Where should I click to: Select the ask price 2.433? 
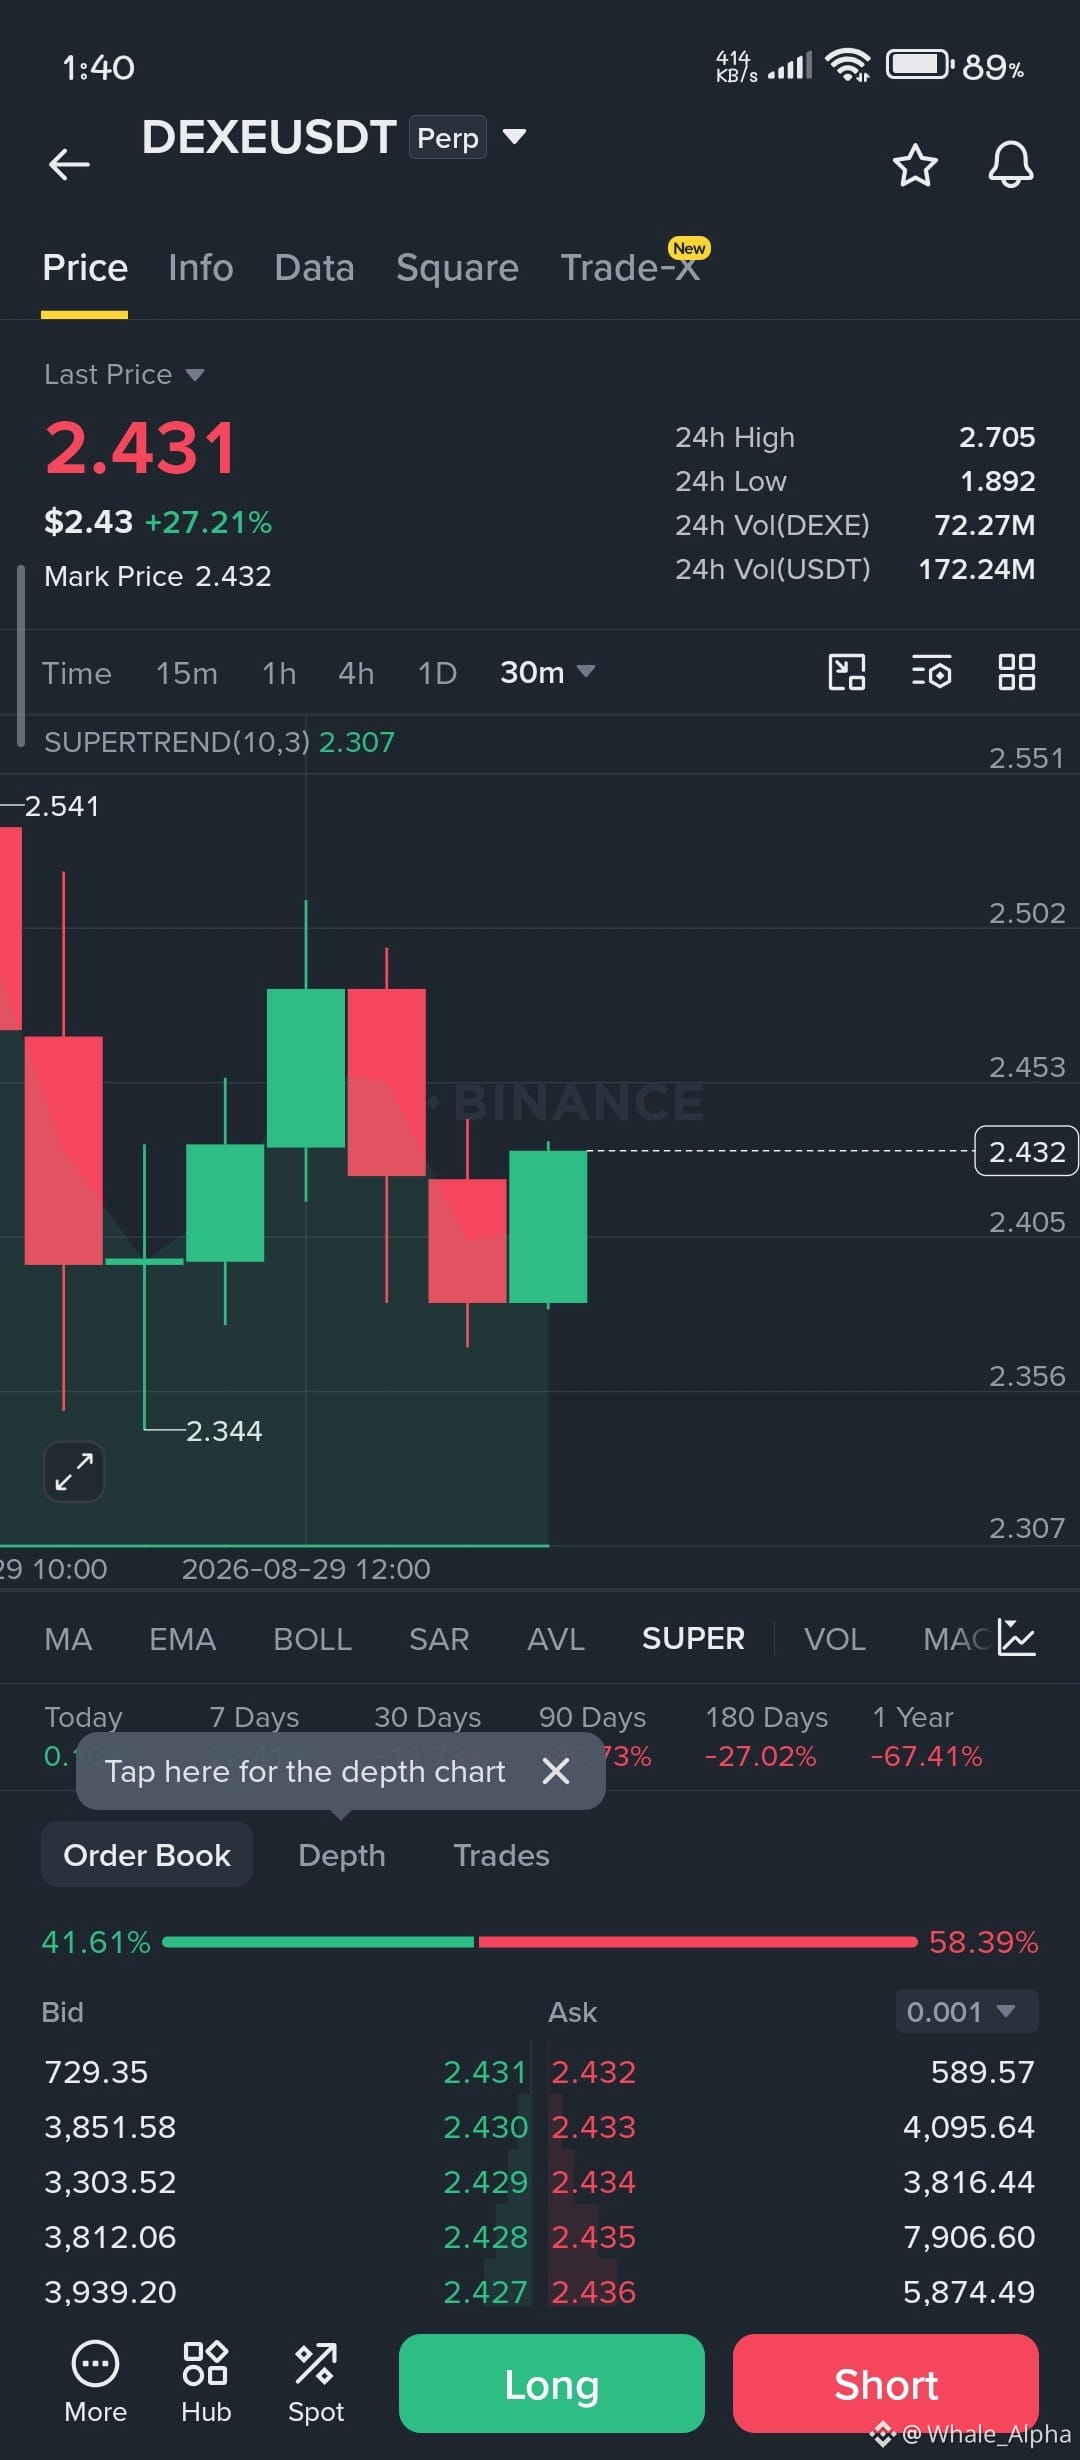[x=594, y=2127]
